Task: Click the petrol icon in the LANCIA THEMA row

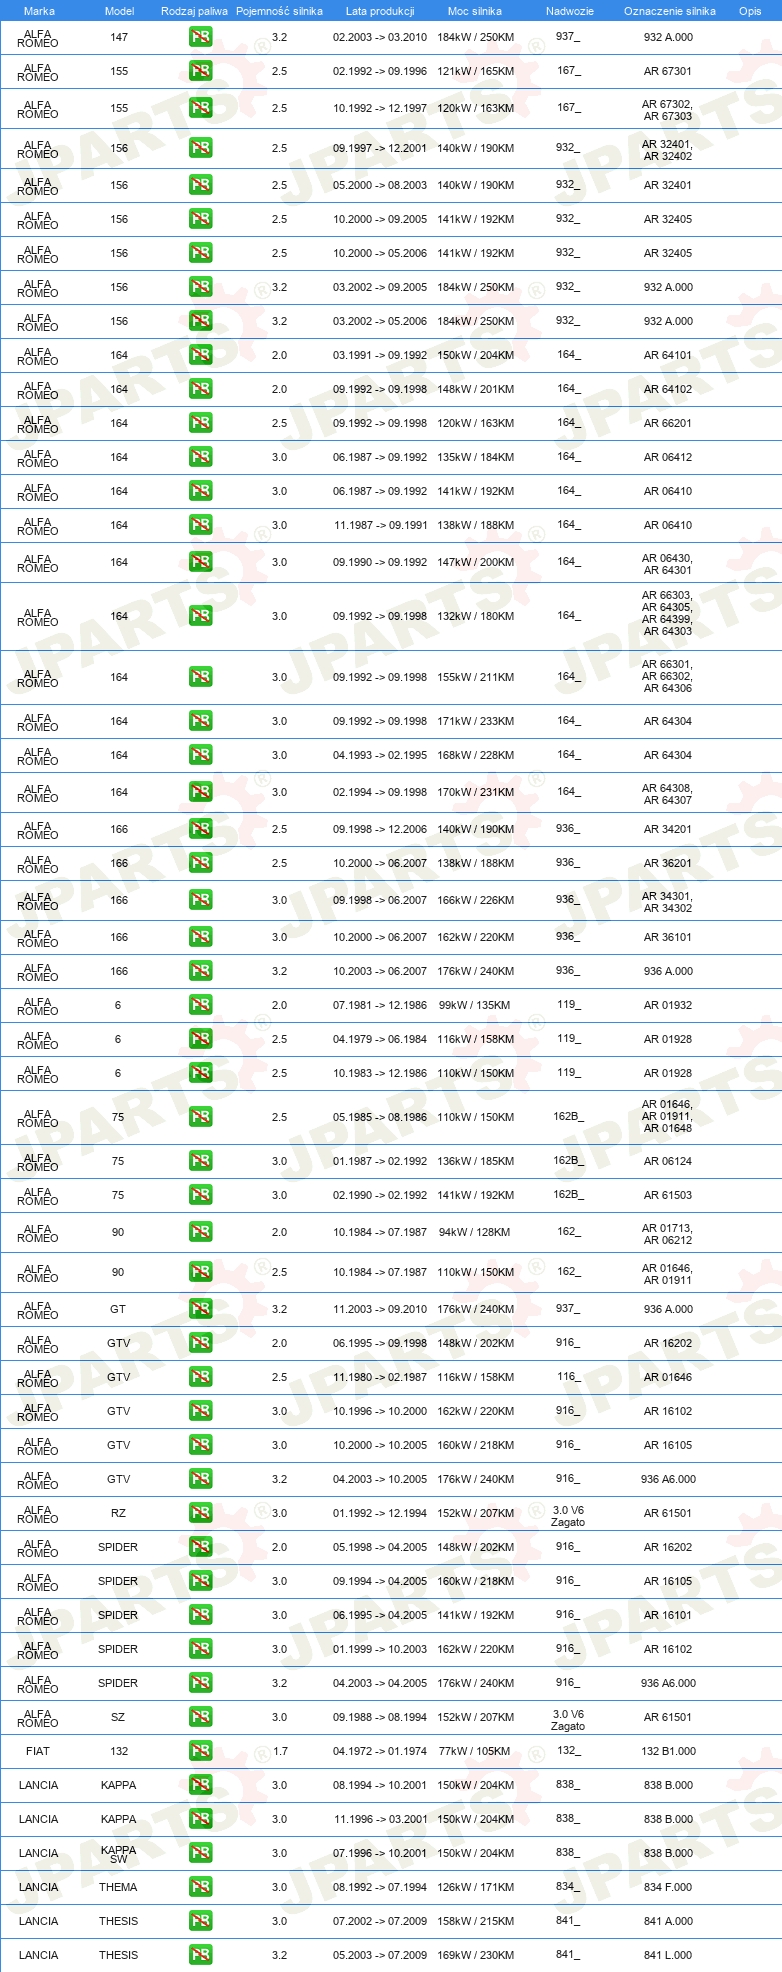Action: (200, 1887)
